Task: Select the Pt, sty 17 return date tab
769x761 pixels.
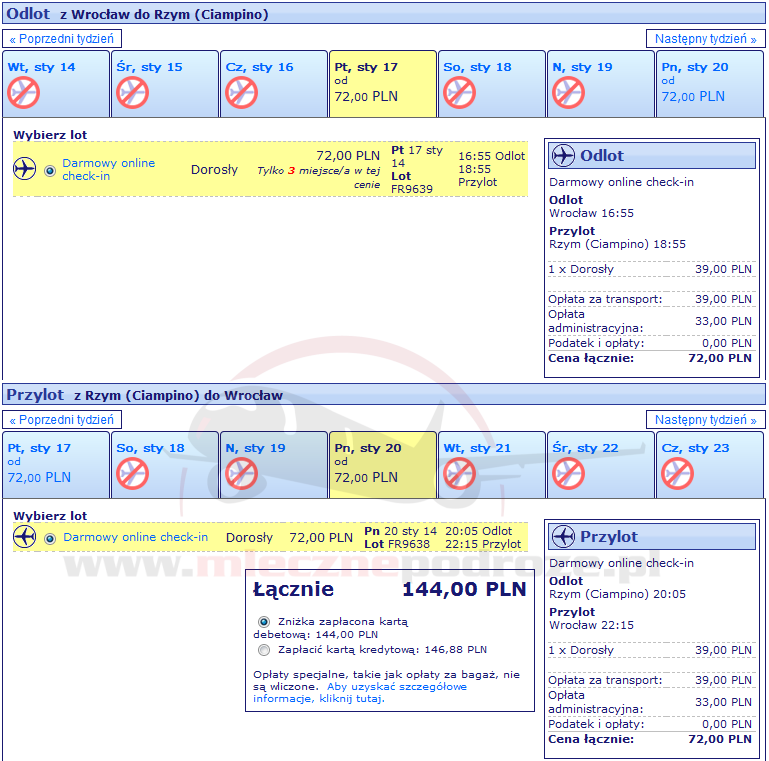Action: point(55,464)
